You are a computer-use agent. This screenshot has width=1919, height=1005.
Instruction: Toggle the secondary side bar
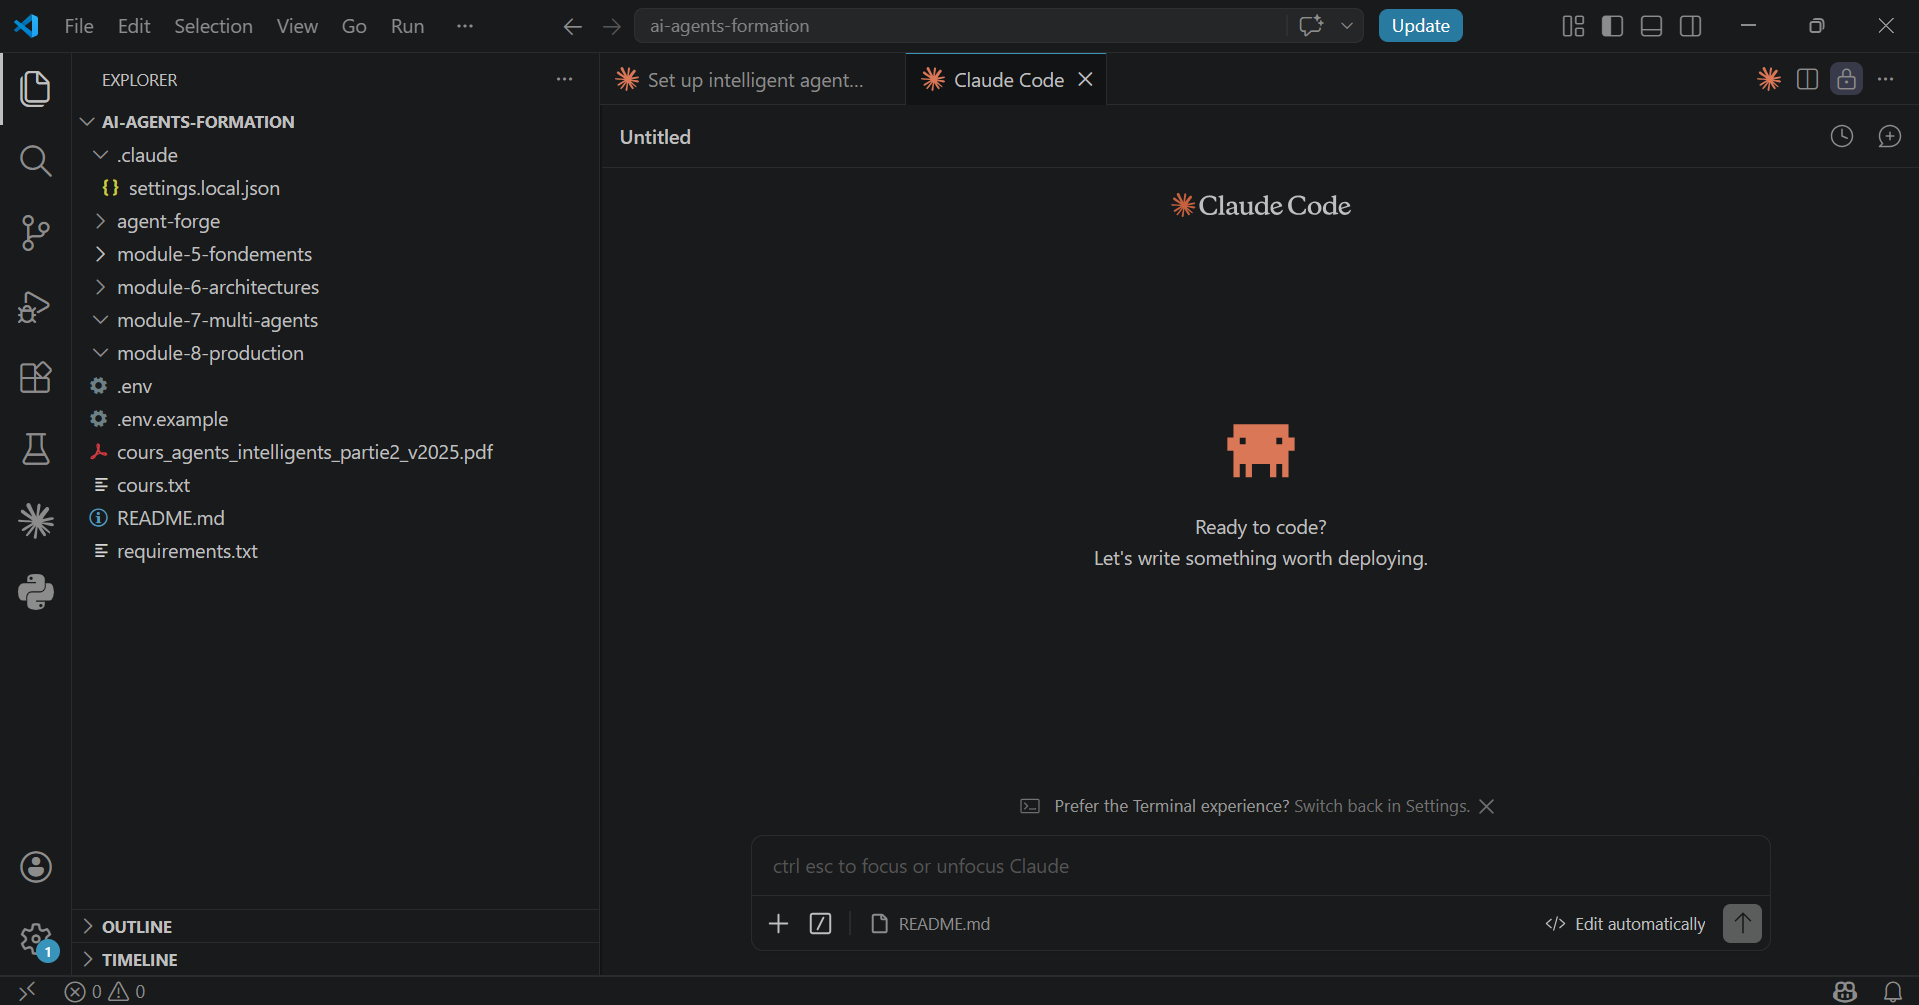click(1691, 26)
